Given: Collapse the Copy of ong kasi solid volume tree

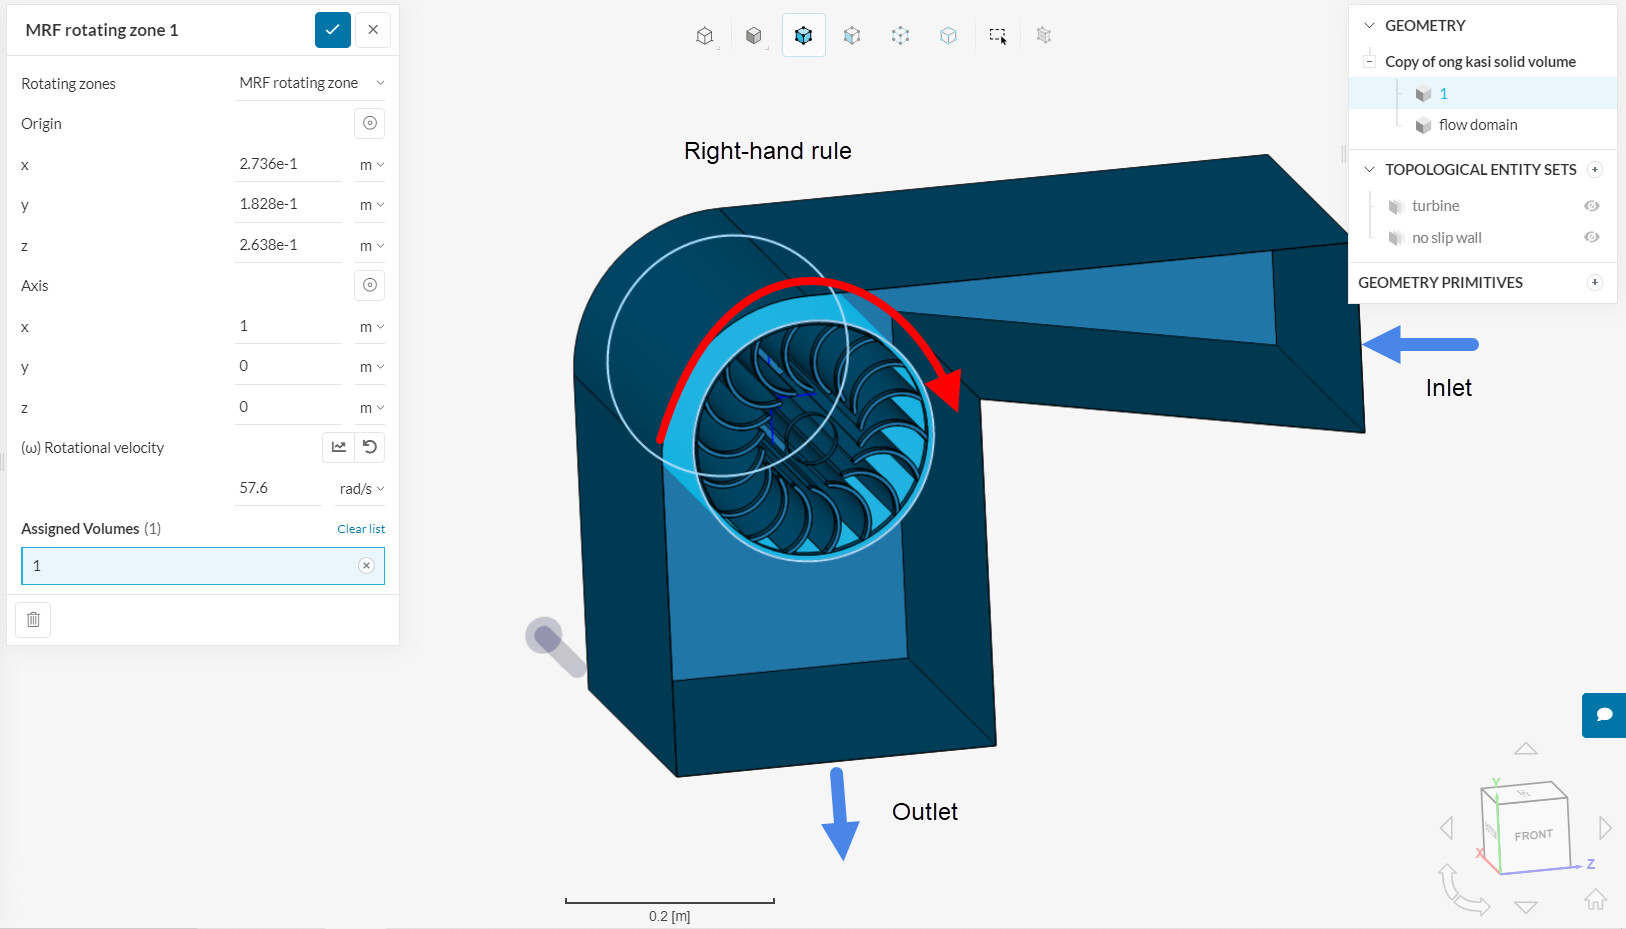Looking at the screenshot, I should click(x=1369, y=61).
